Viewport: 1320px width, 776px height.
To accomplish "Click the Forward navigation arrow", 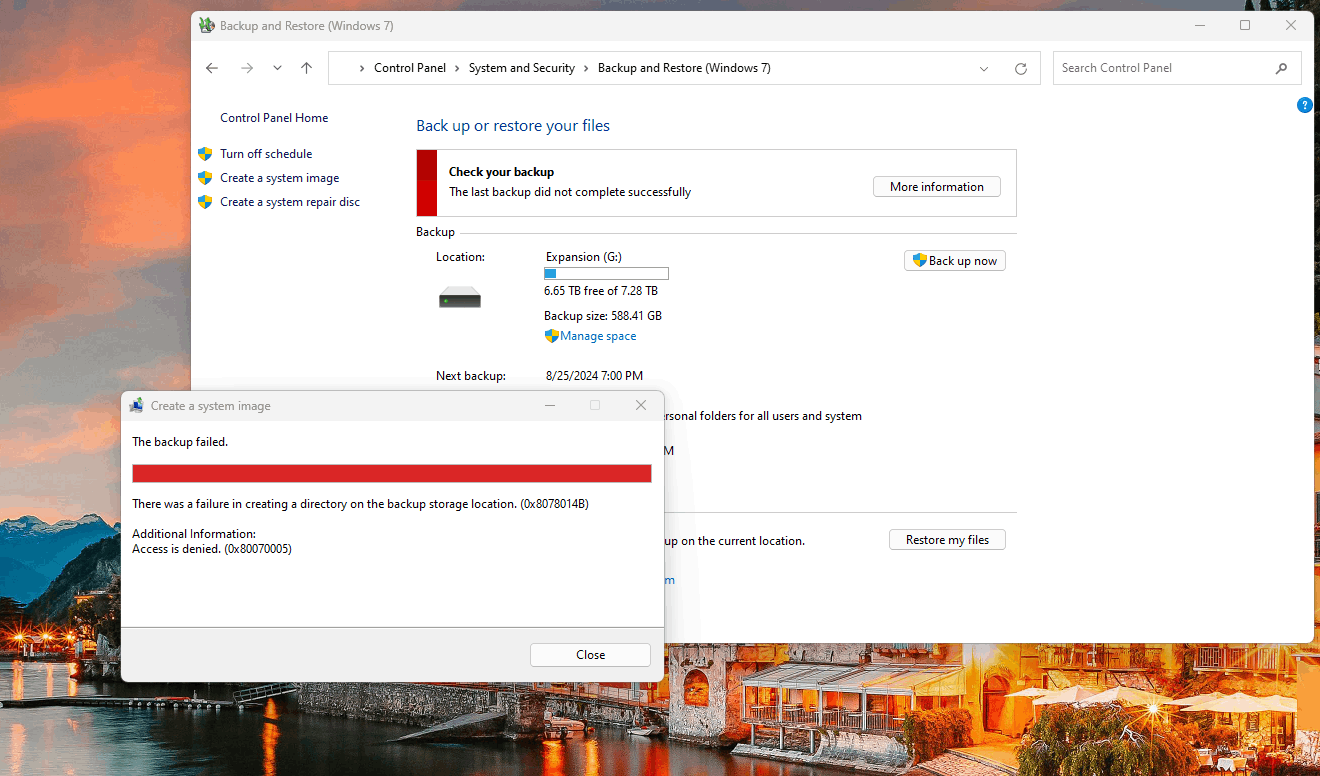I will coord(247,68).
